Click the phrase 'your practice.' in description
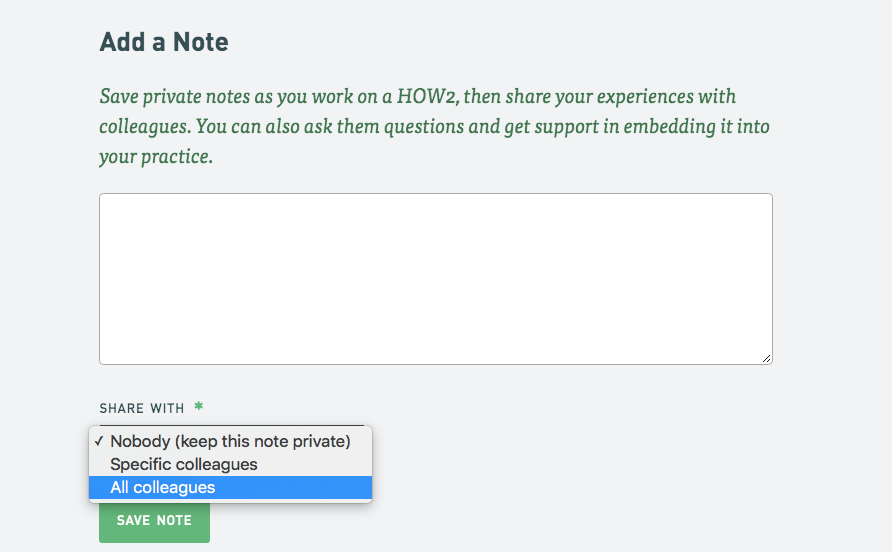This screenshot has width=892, height=552. pos(156,157)
